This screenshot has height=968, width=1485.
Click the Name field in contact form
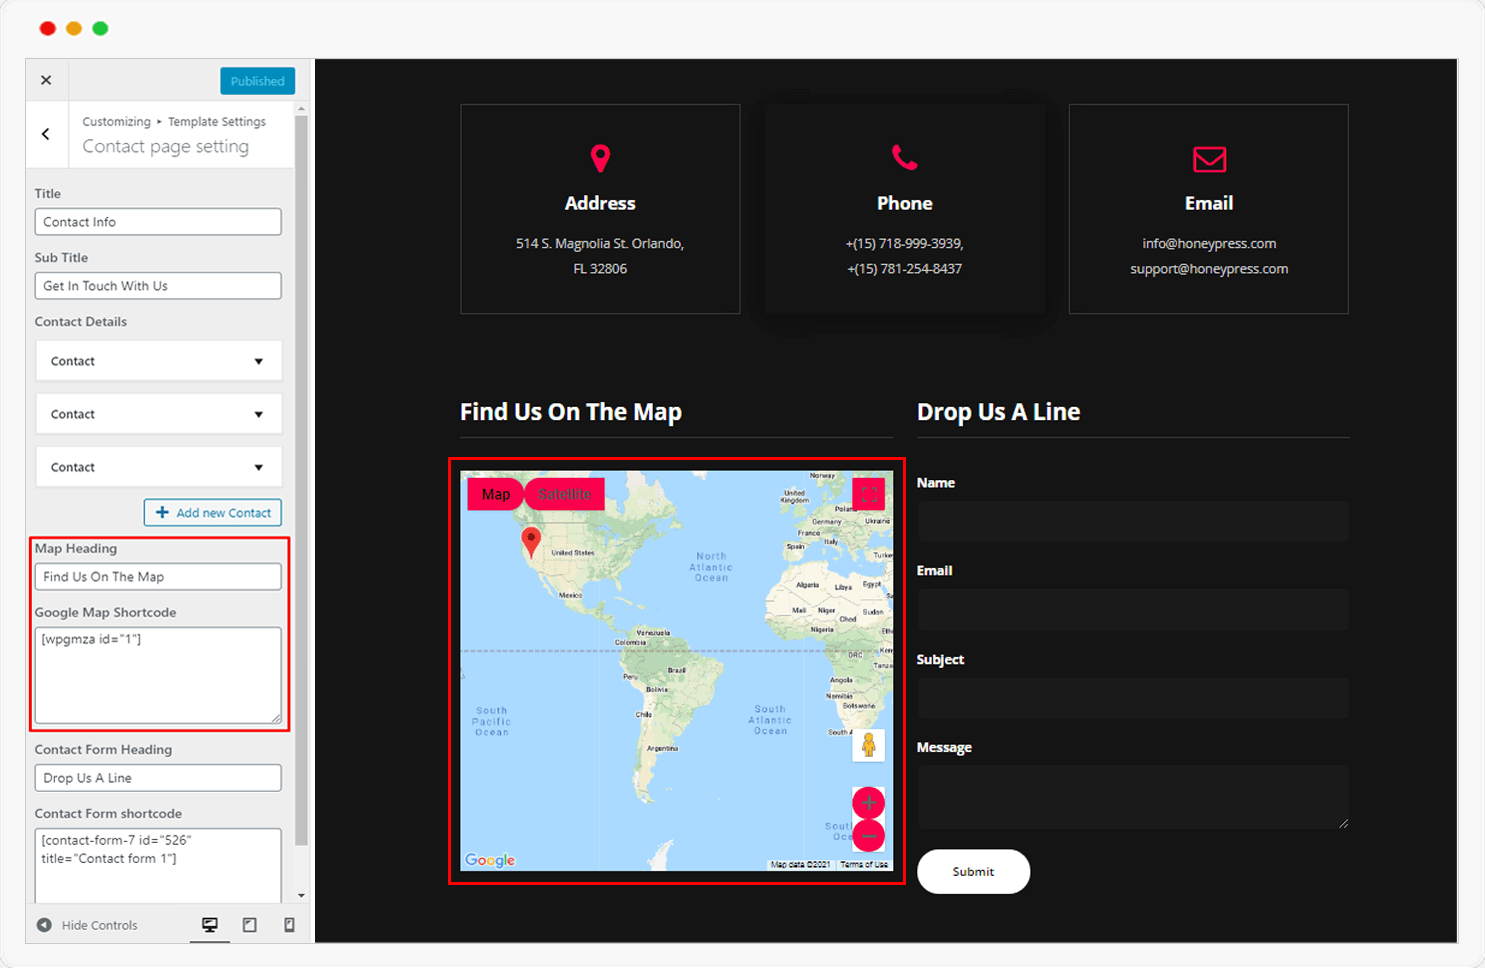point(1133,522)
